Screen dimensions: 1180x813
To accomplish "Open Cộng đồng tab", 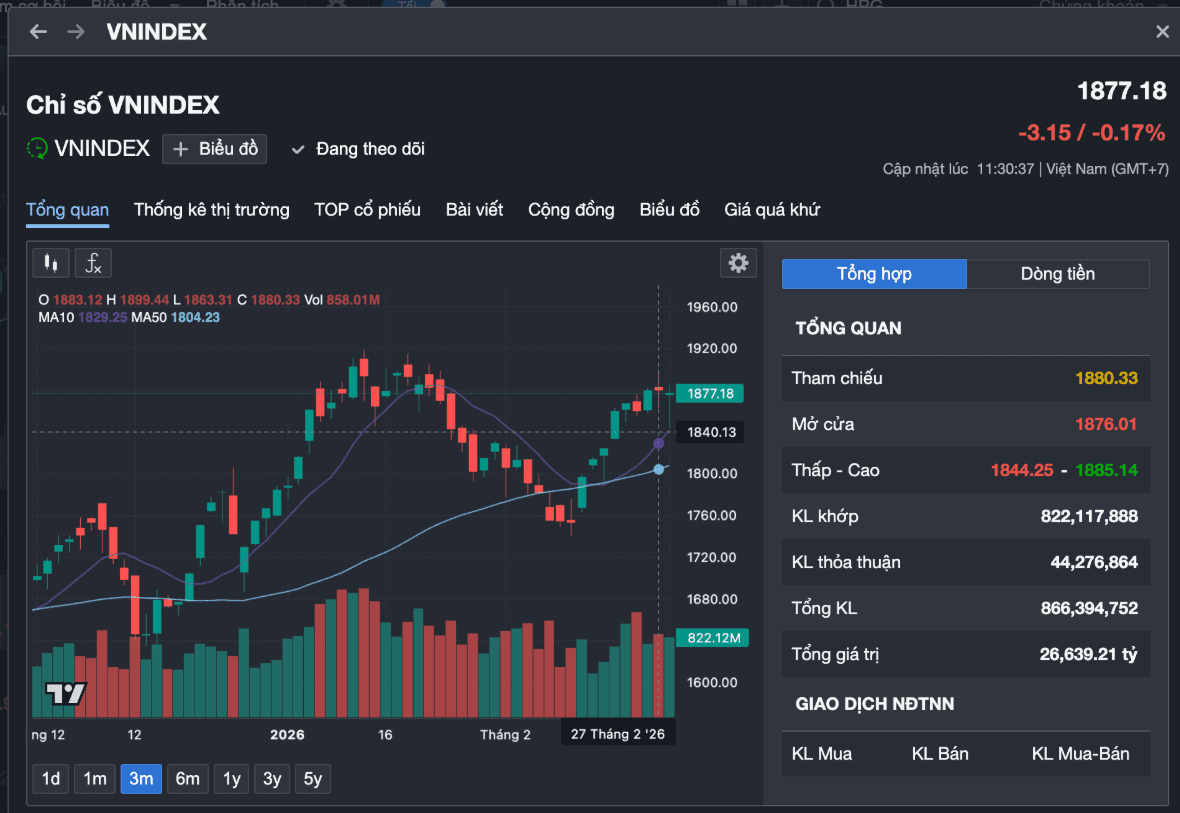I will click(571, 210).
